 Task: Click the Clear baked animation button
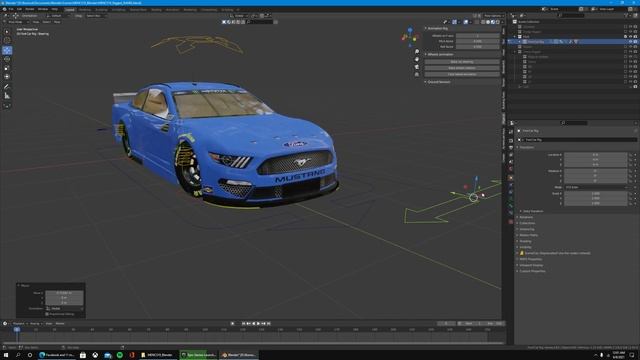pos(462,75)
